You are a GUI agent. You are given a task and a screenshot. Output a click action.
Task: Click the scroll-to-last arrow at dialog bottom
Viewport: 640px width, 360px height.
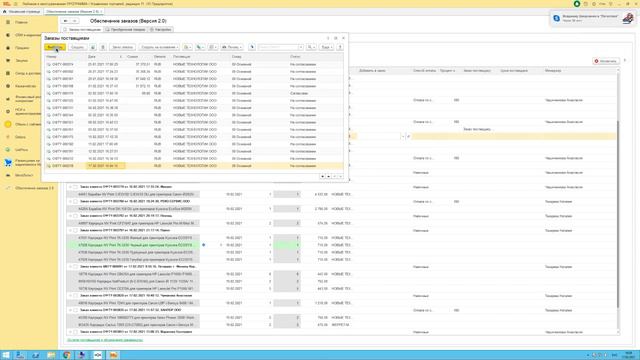point(340,176)
